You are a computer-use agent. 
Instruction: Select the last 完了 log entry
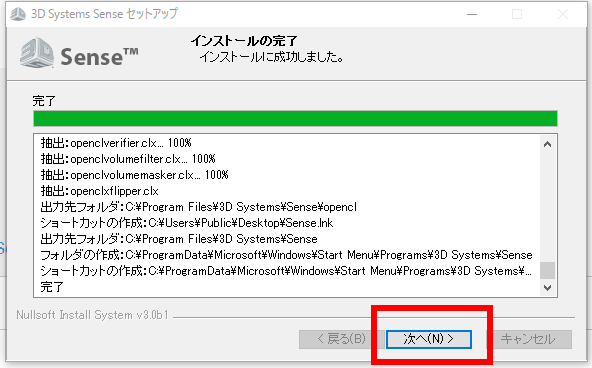click(x=52, y=287)
